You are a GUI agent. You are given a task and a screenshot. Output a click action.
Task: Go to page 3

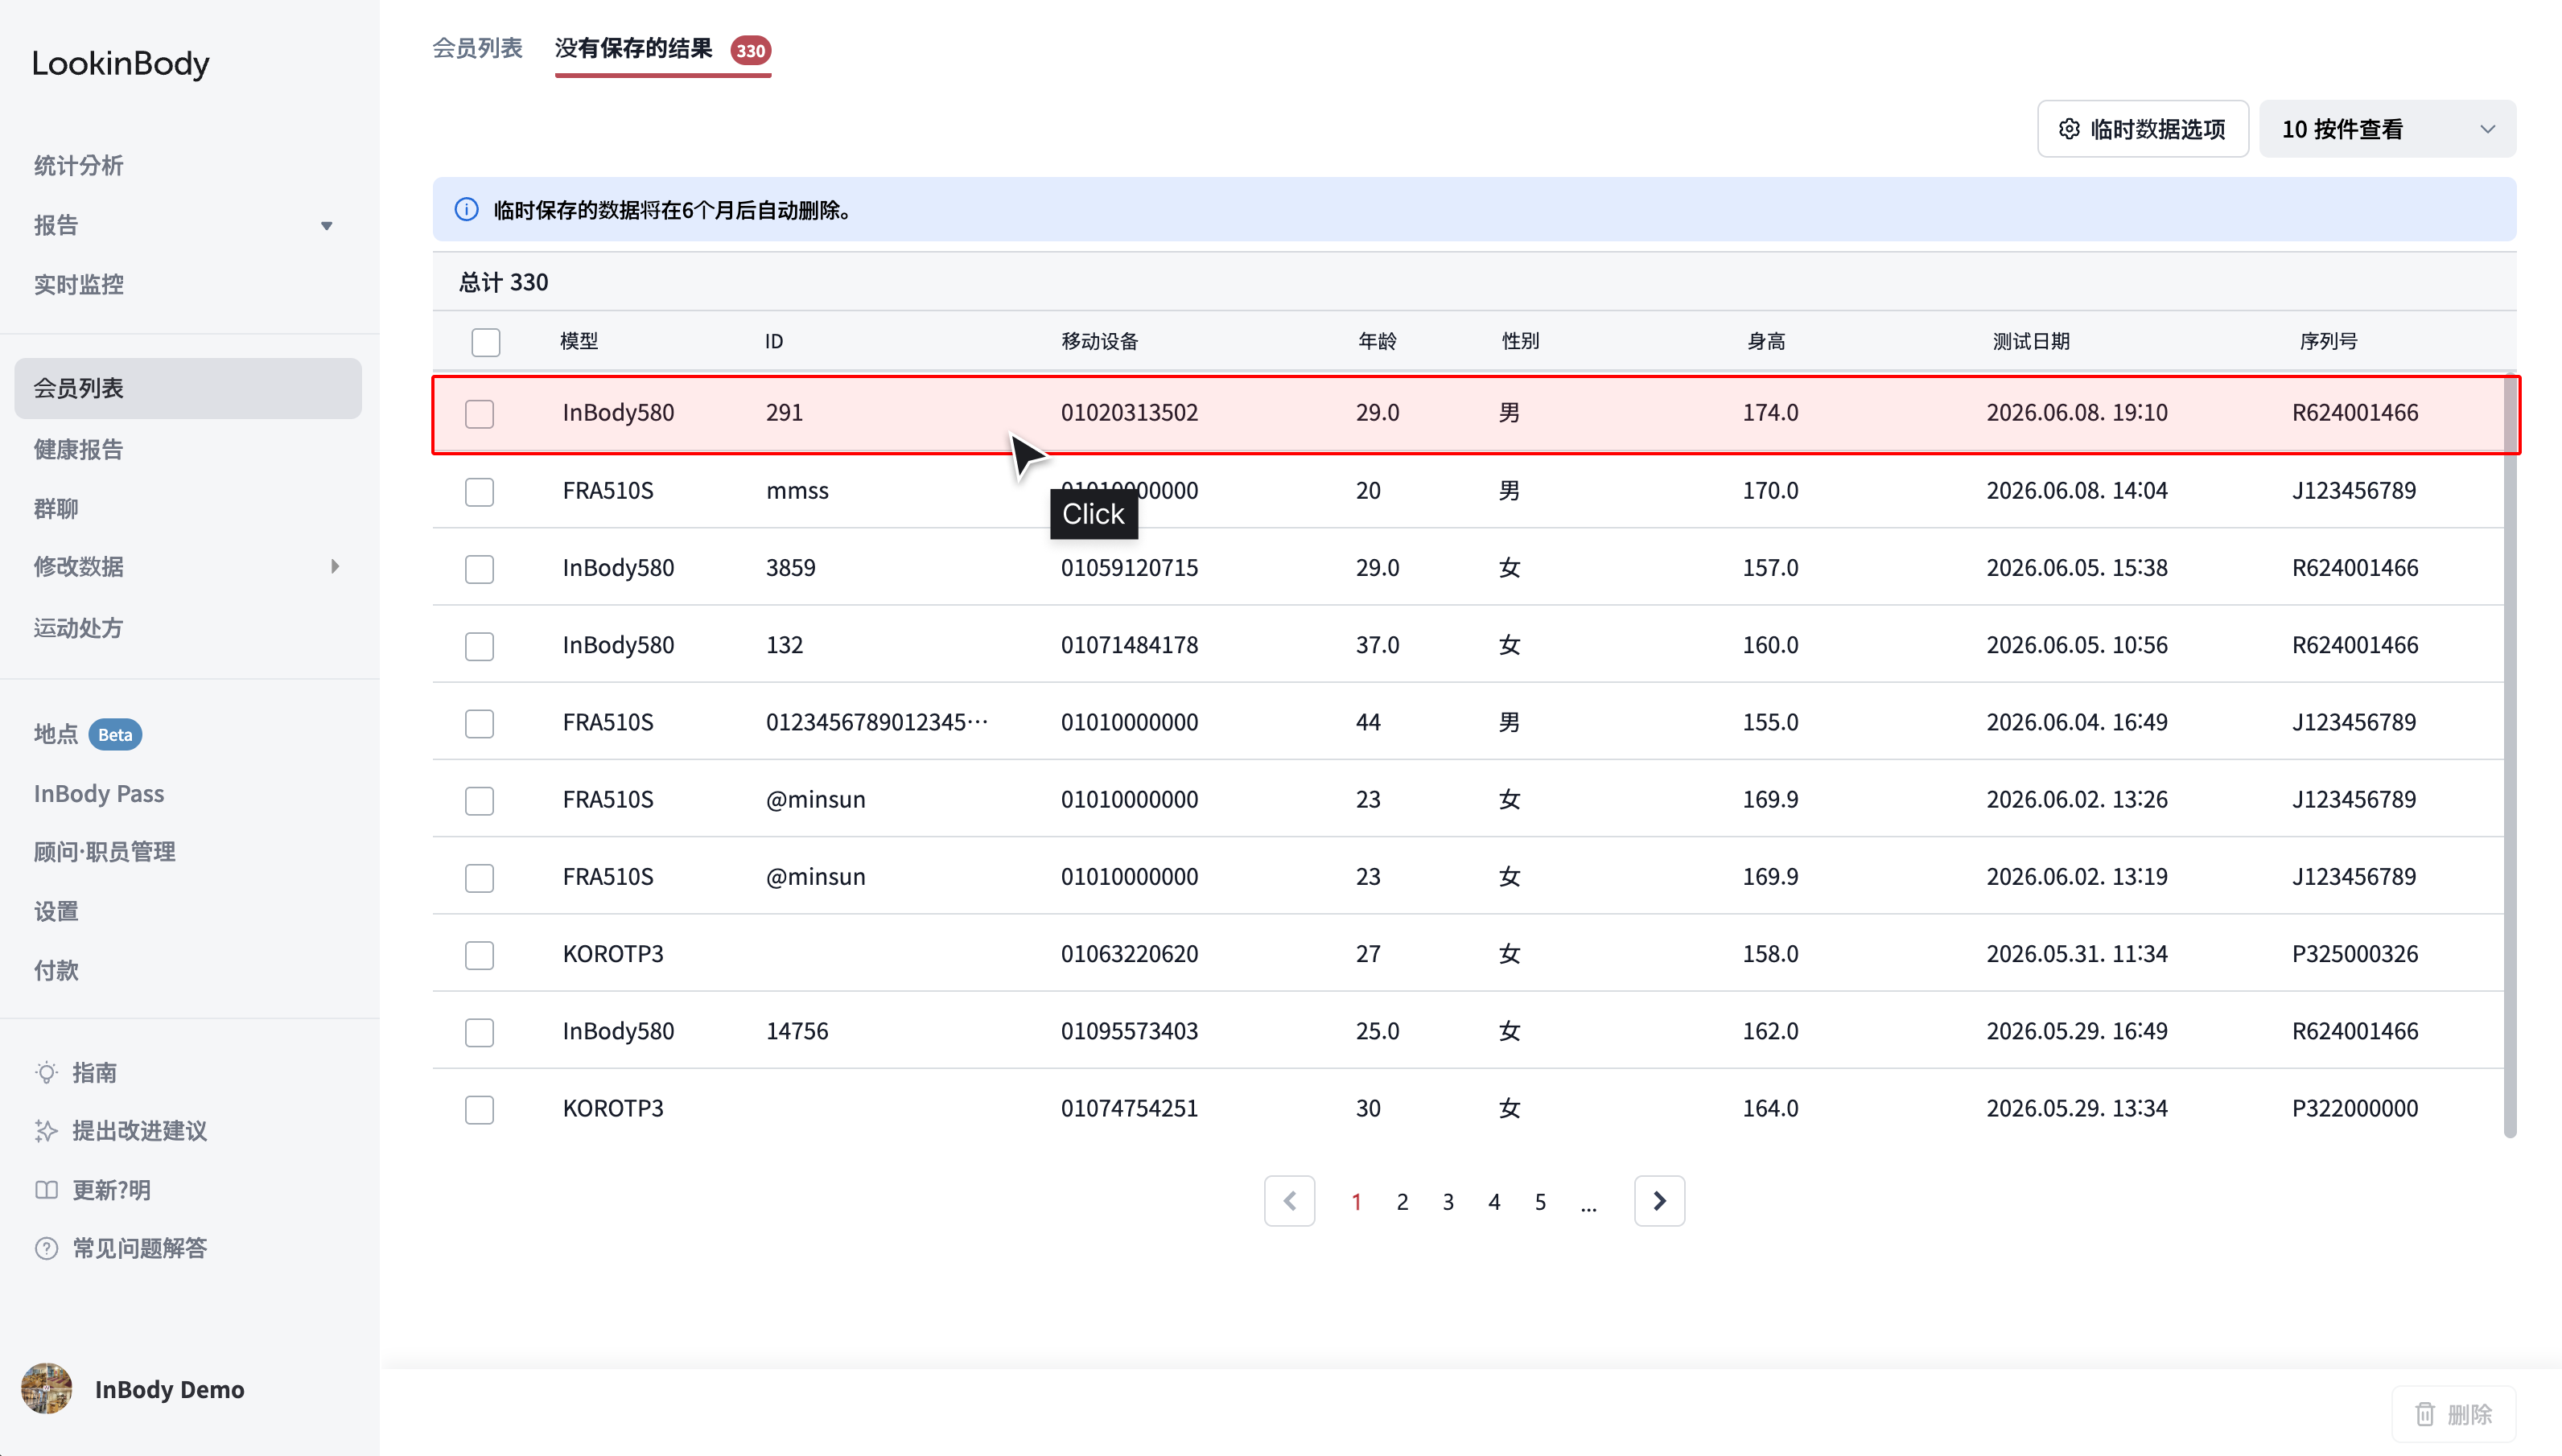pos(1448,1202)
